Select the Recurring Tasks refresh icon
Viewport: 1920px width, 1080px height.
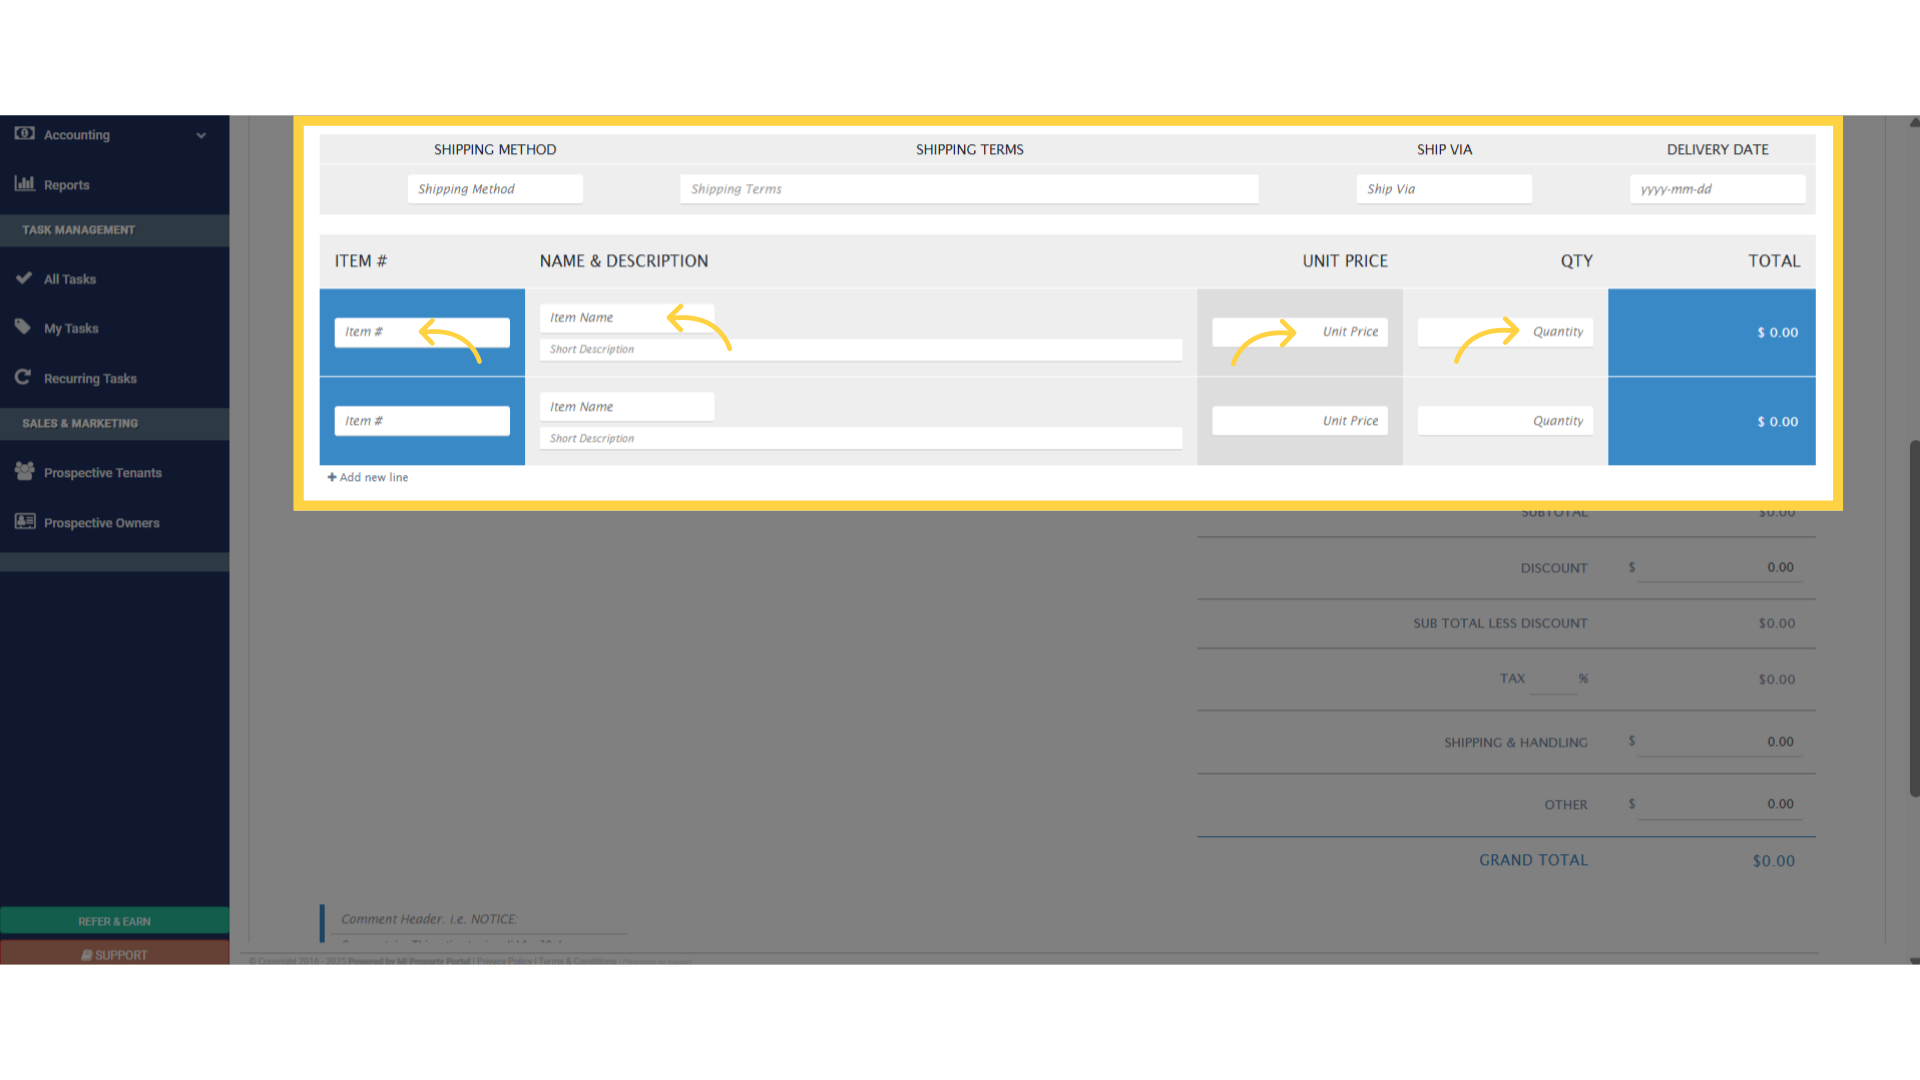[x=23, y=377]
